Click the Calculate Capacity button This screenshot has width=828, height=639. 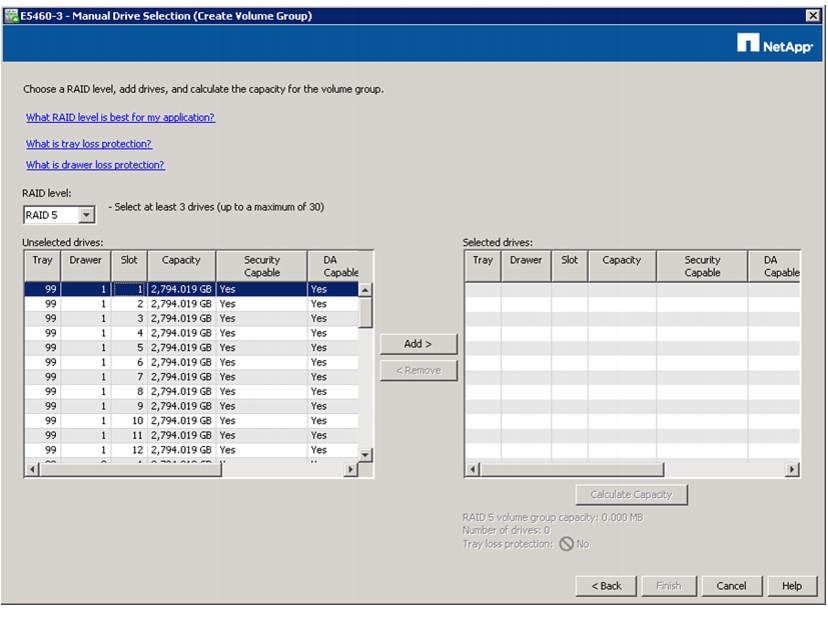coord(632,495)
